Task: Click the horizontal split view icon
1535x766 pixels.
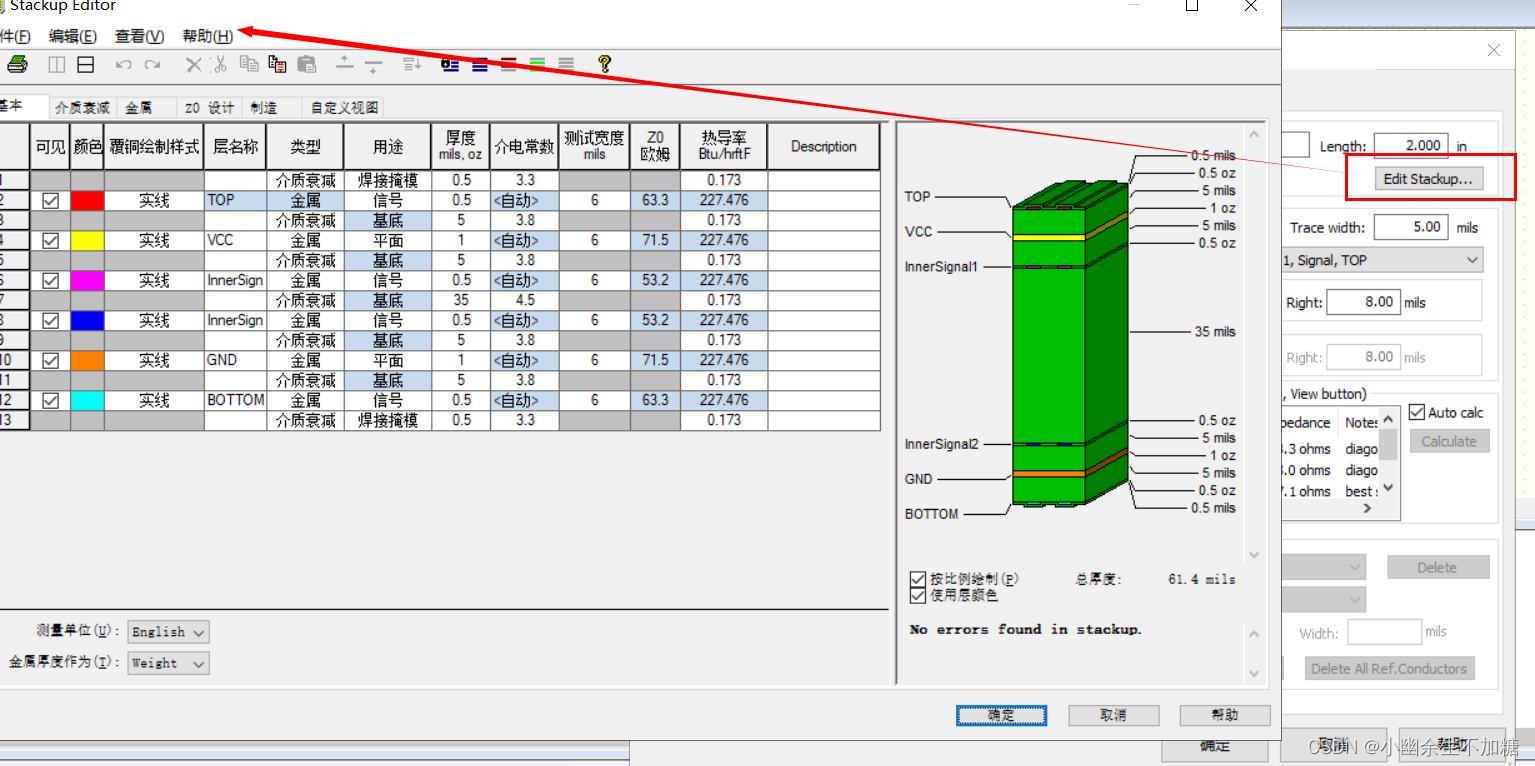Action: point(86,65)
